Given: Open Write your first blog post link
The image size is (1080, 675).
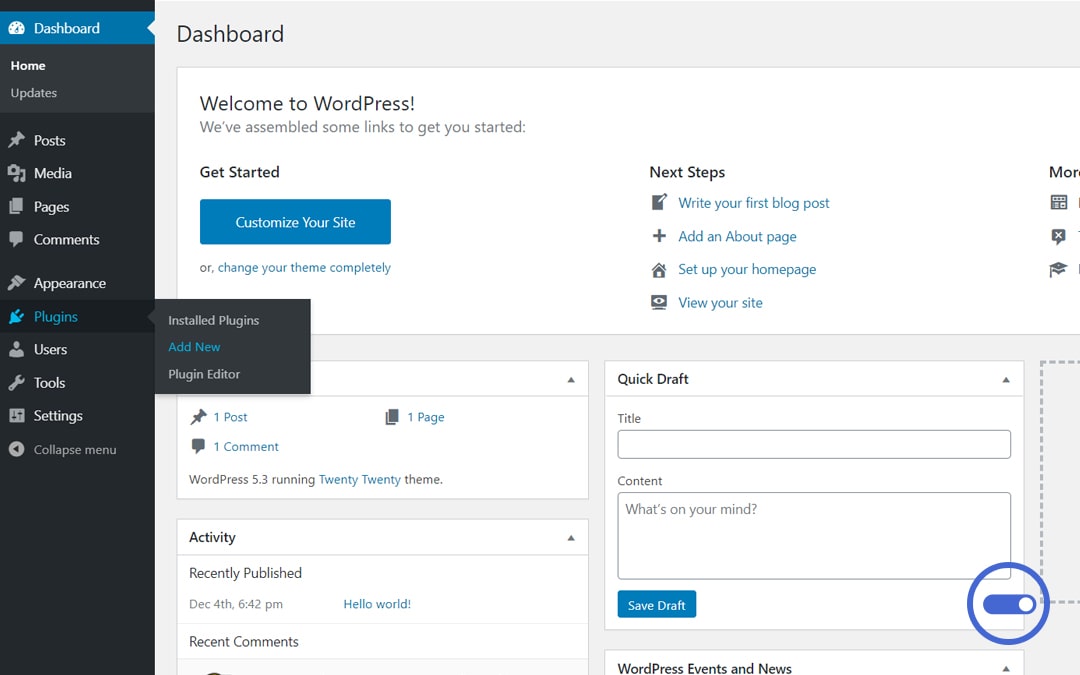Looking at the screenshot, I should [754, 202].
